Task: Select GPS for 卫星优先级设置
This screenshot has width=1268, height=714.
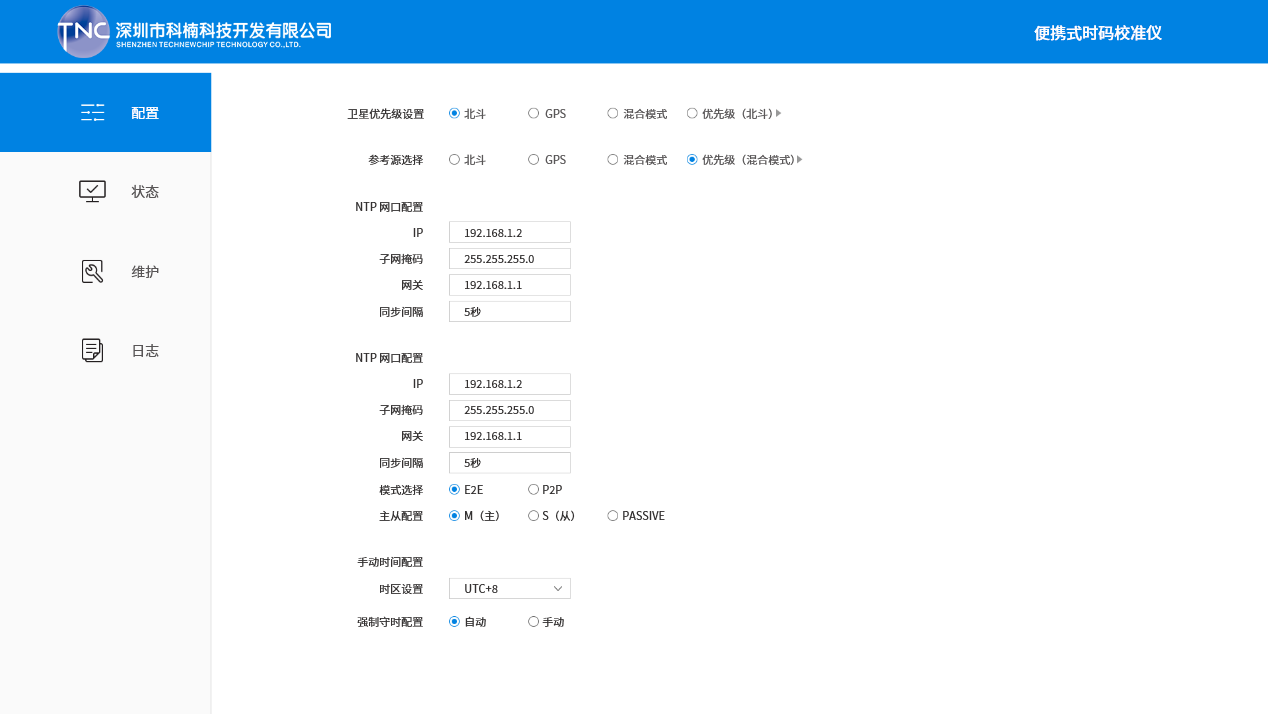Action: (534, 114)
